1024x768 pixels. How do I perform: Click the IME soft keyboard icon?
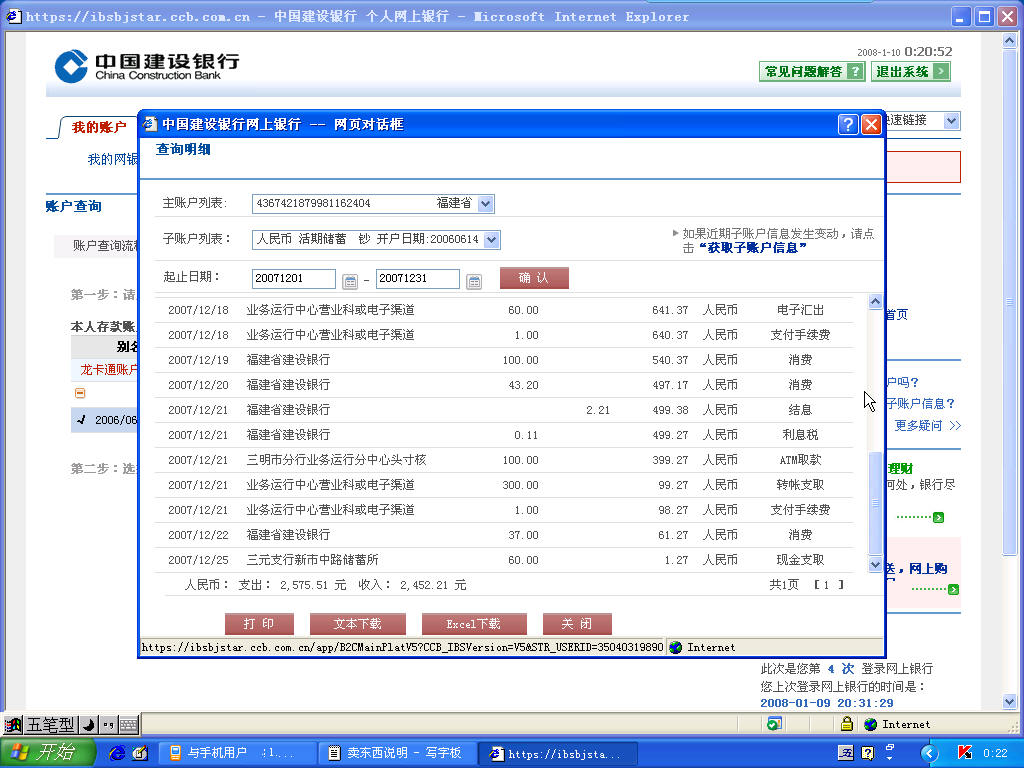[129, 725]
